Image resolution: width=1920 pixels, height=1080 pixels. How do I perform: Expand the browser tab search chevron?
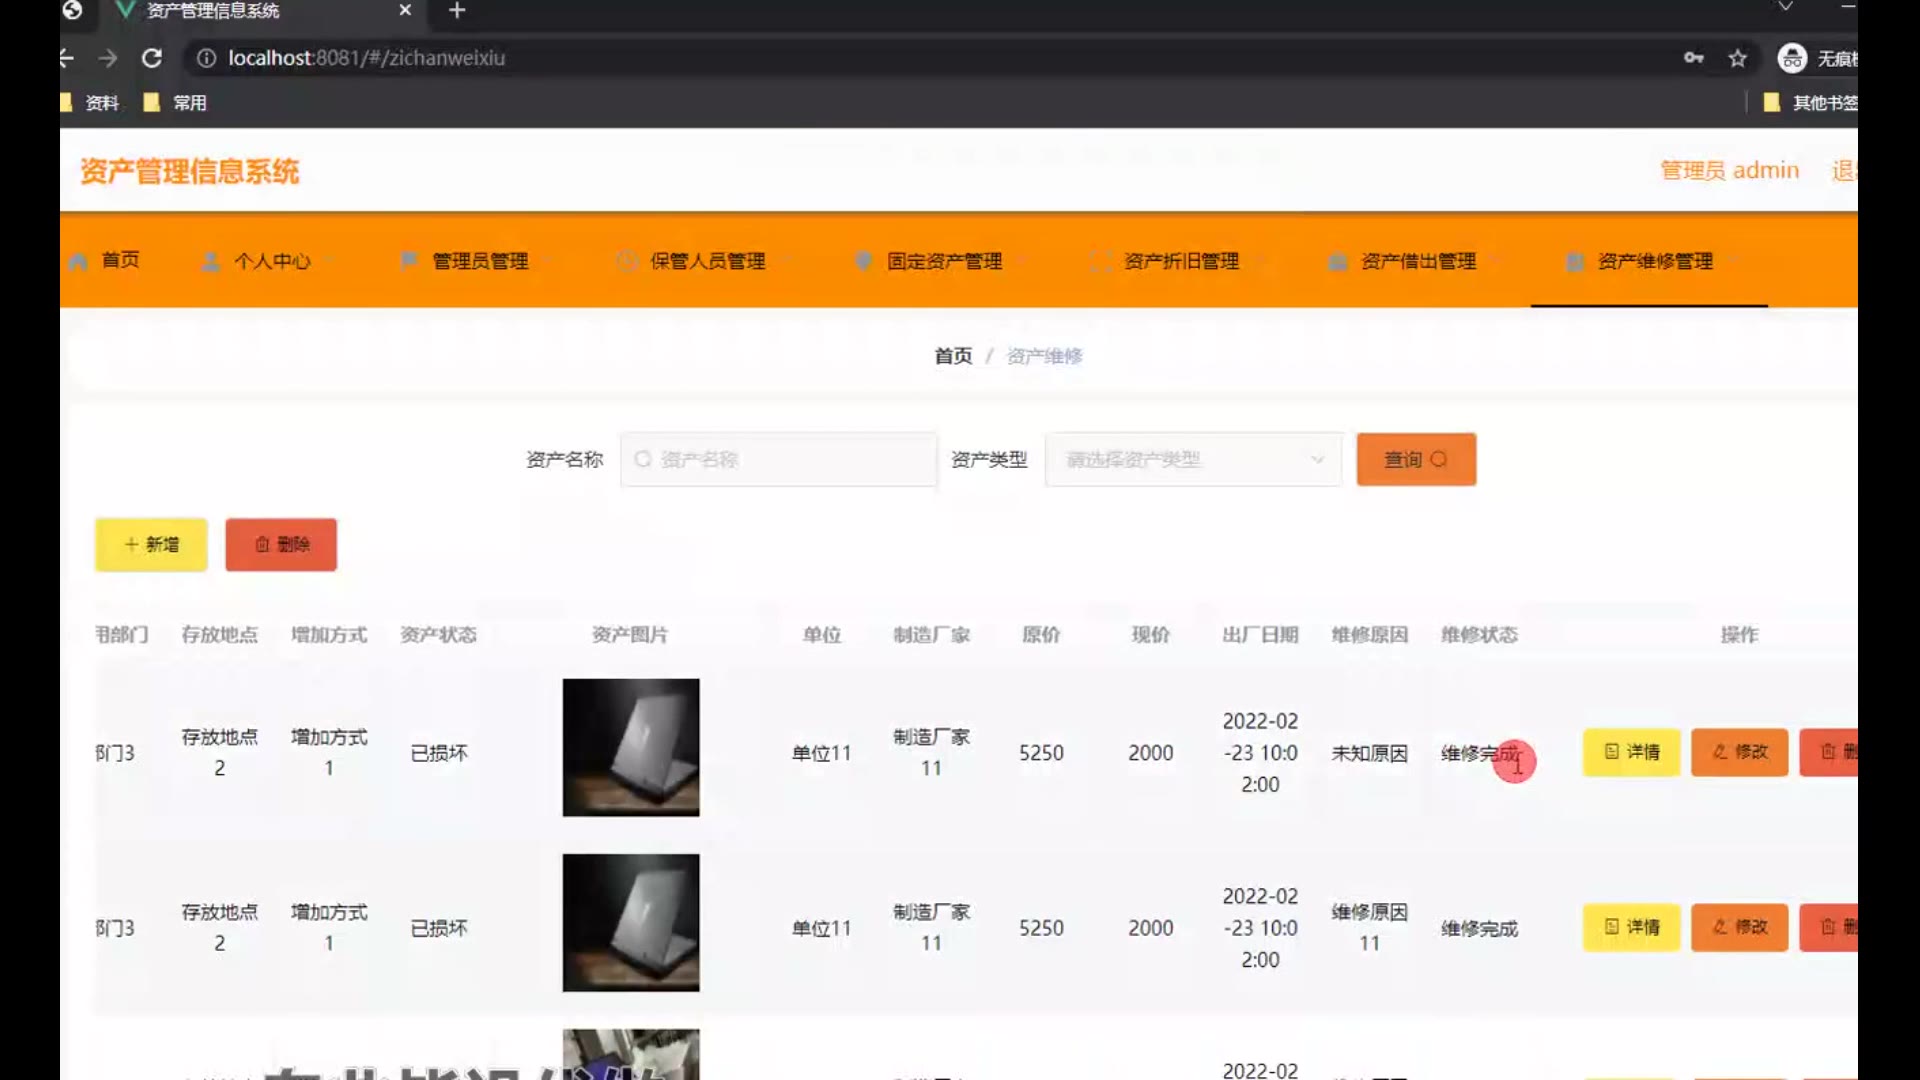pyautogui.click(x=1785, y=7)
